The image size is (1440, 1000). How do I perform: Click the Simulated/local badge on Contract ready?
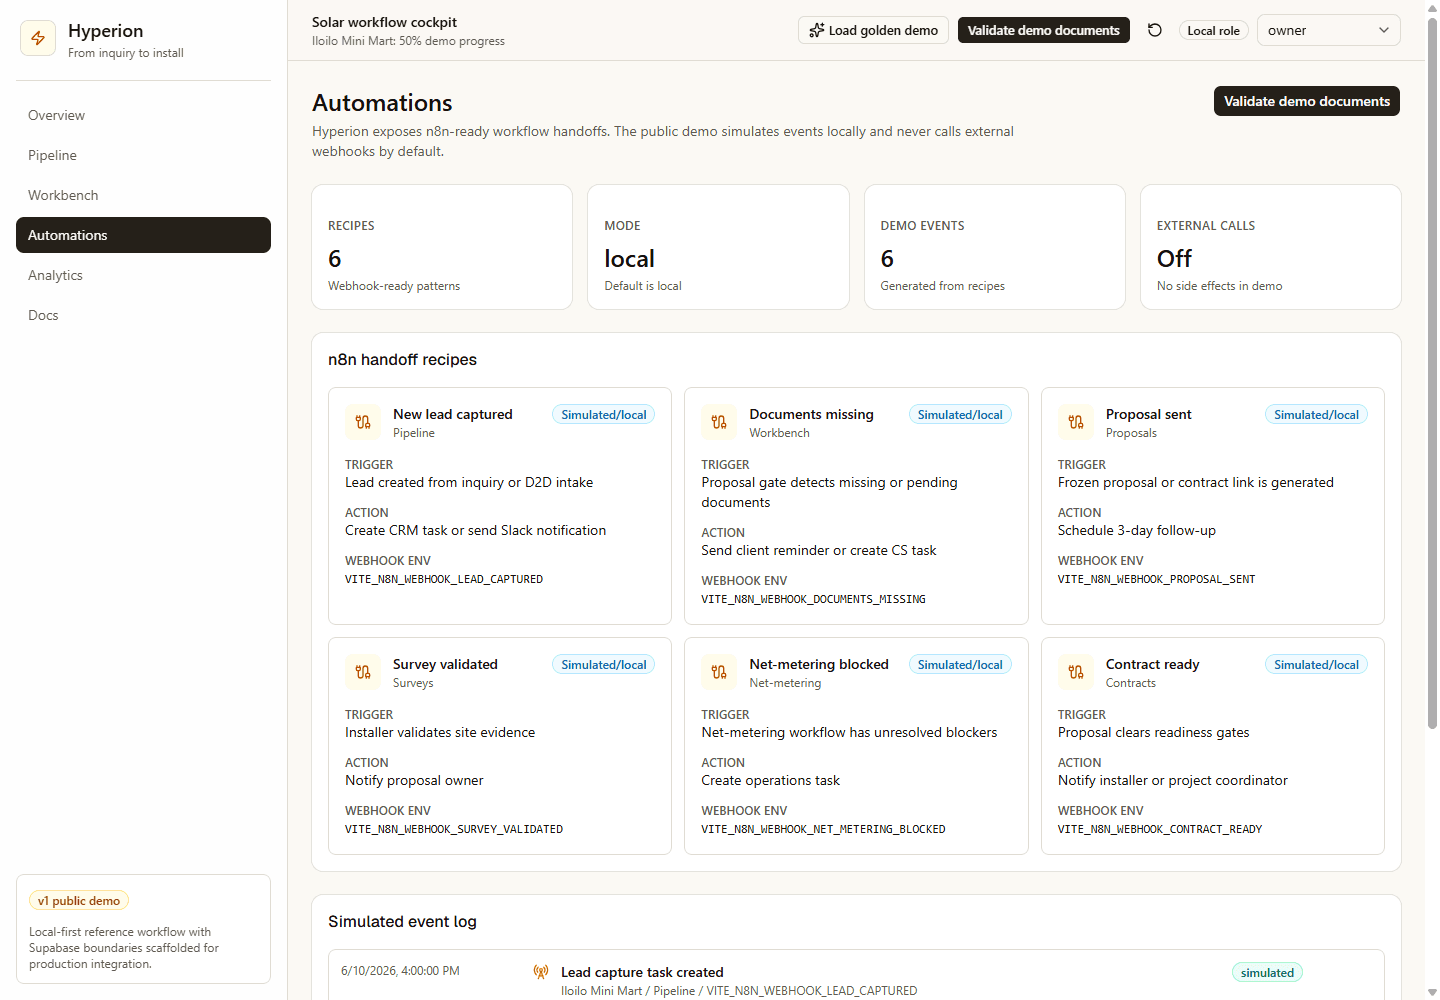pos(1316,665)
